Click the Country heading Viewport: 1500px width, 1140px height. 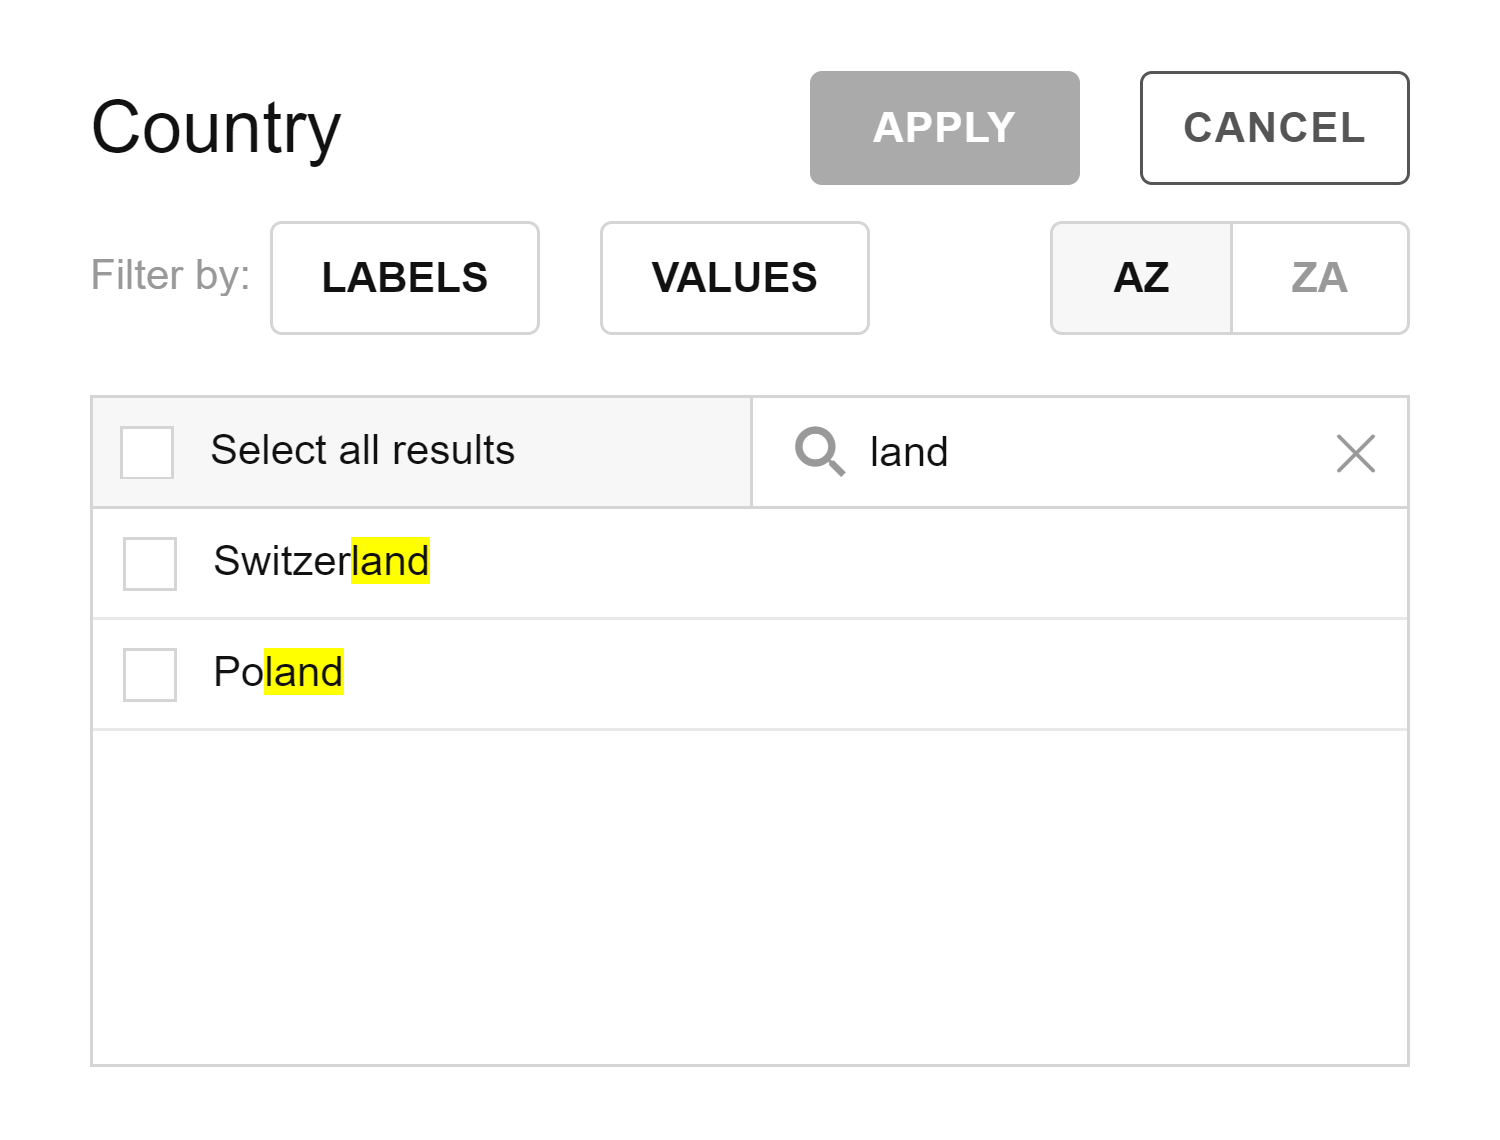click(x=216, y=128)
